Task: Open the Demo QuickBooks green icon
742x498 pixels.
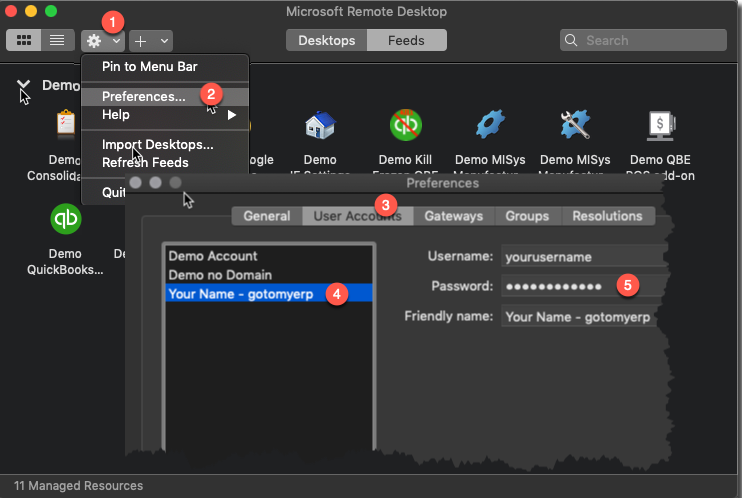Action: [66, 219]
